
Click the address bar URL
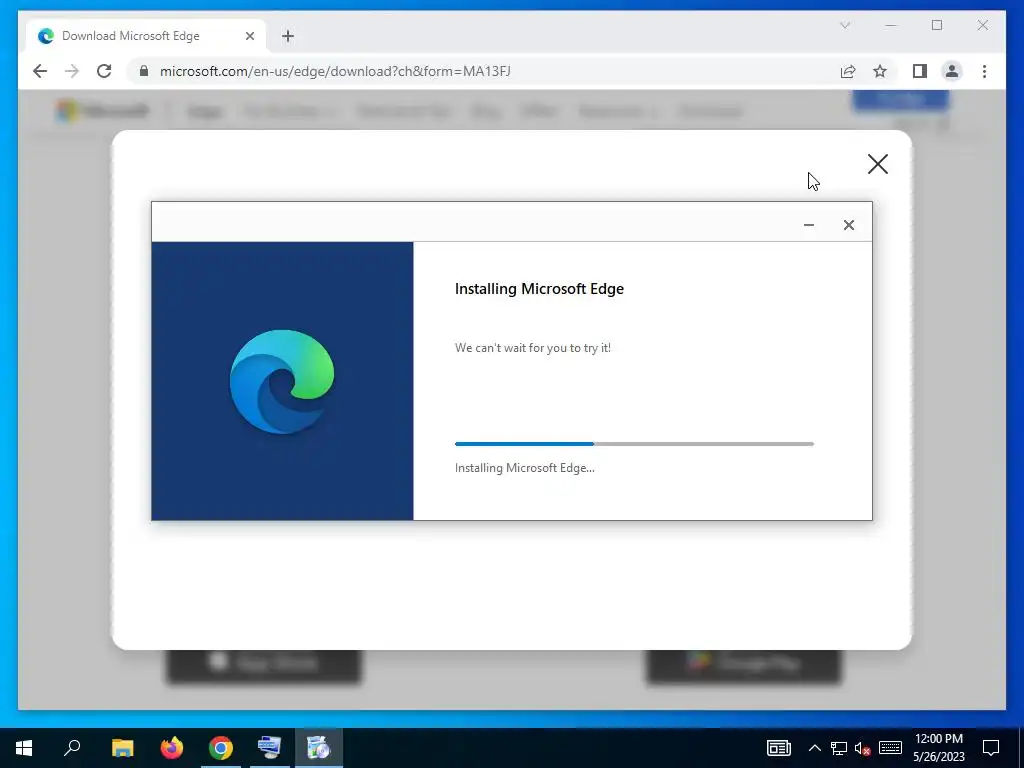pyautogui.click(x=335, y=71)
